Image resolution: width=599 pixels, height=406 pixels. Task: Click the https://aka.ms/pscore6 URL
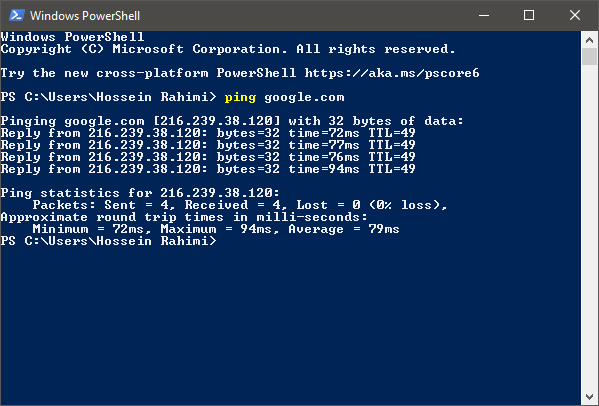392,73
